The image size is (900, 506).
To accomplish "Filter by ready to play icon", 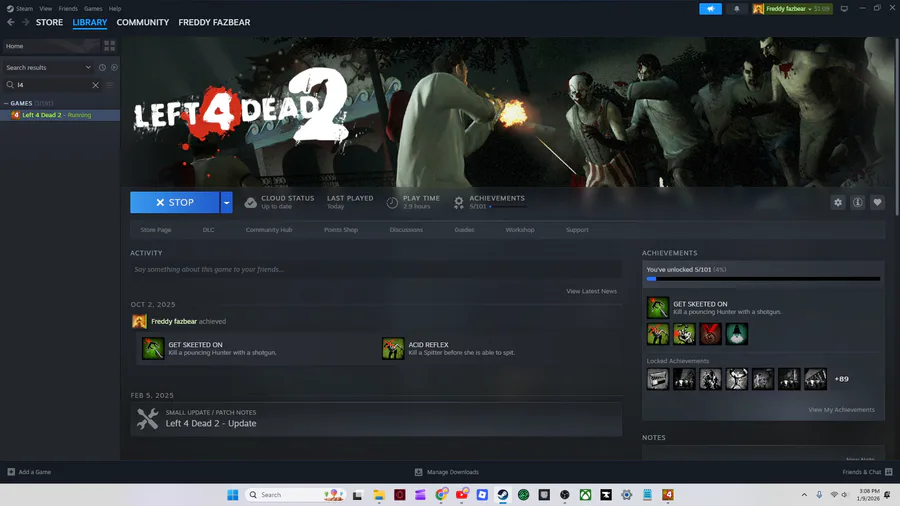I will [114, 67].
